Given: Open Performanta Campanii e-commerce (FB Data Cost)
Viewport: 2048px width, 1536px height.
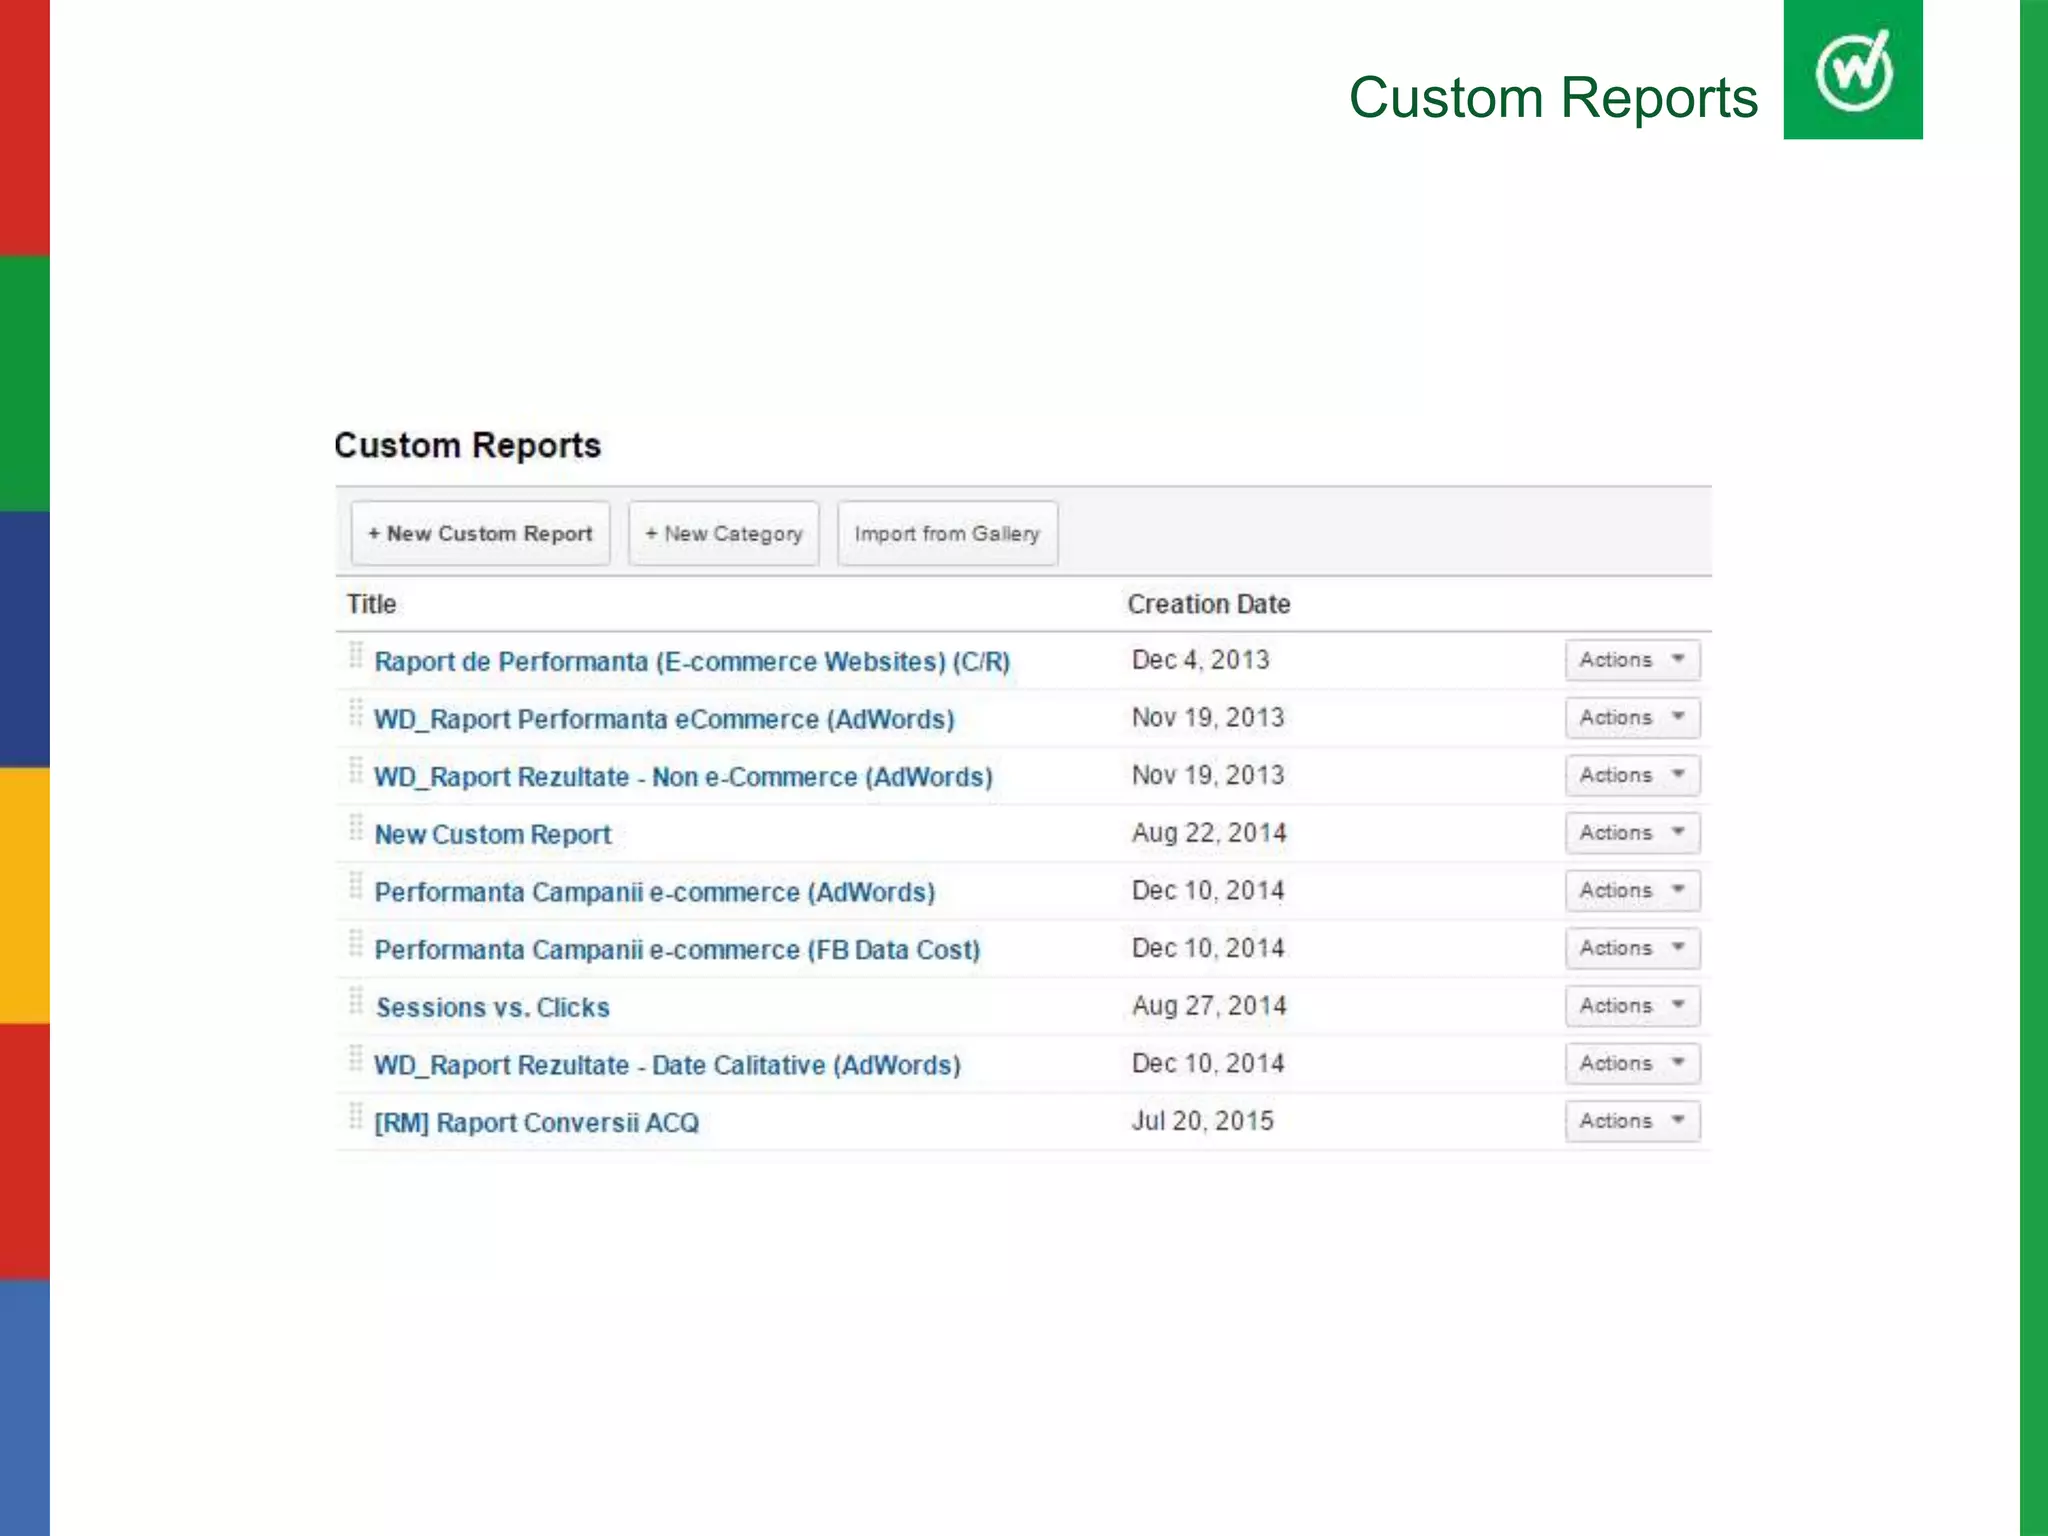Looking at the screenshot, I should point(677,950).
